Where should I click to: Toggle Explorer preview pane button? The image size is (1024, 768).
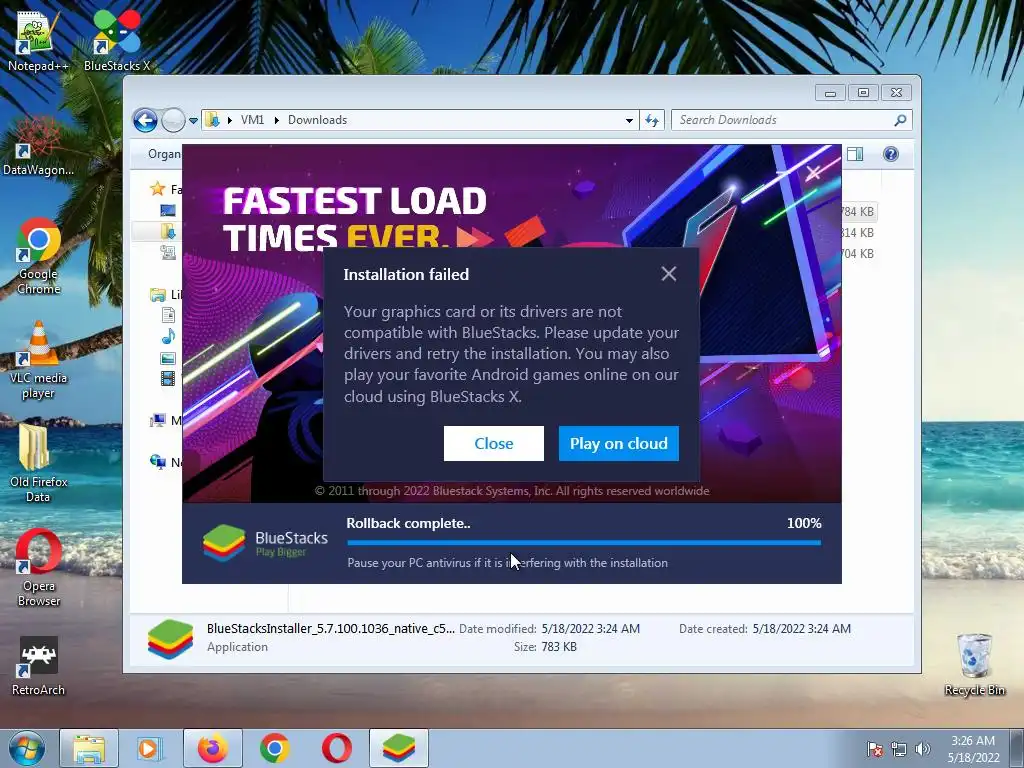(855, 154)
